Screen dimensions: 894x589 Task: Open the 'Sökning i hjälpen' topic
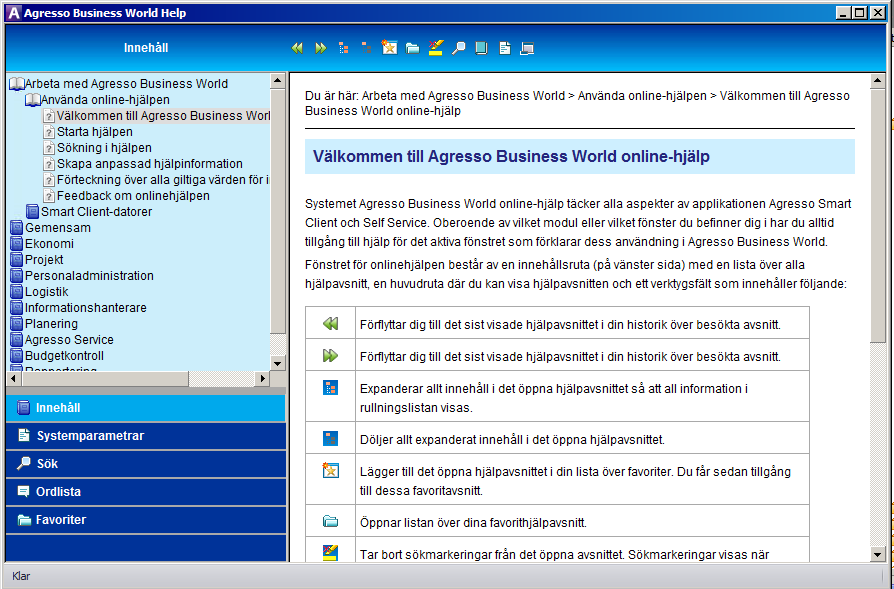point(104,148)
